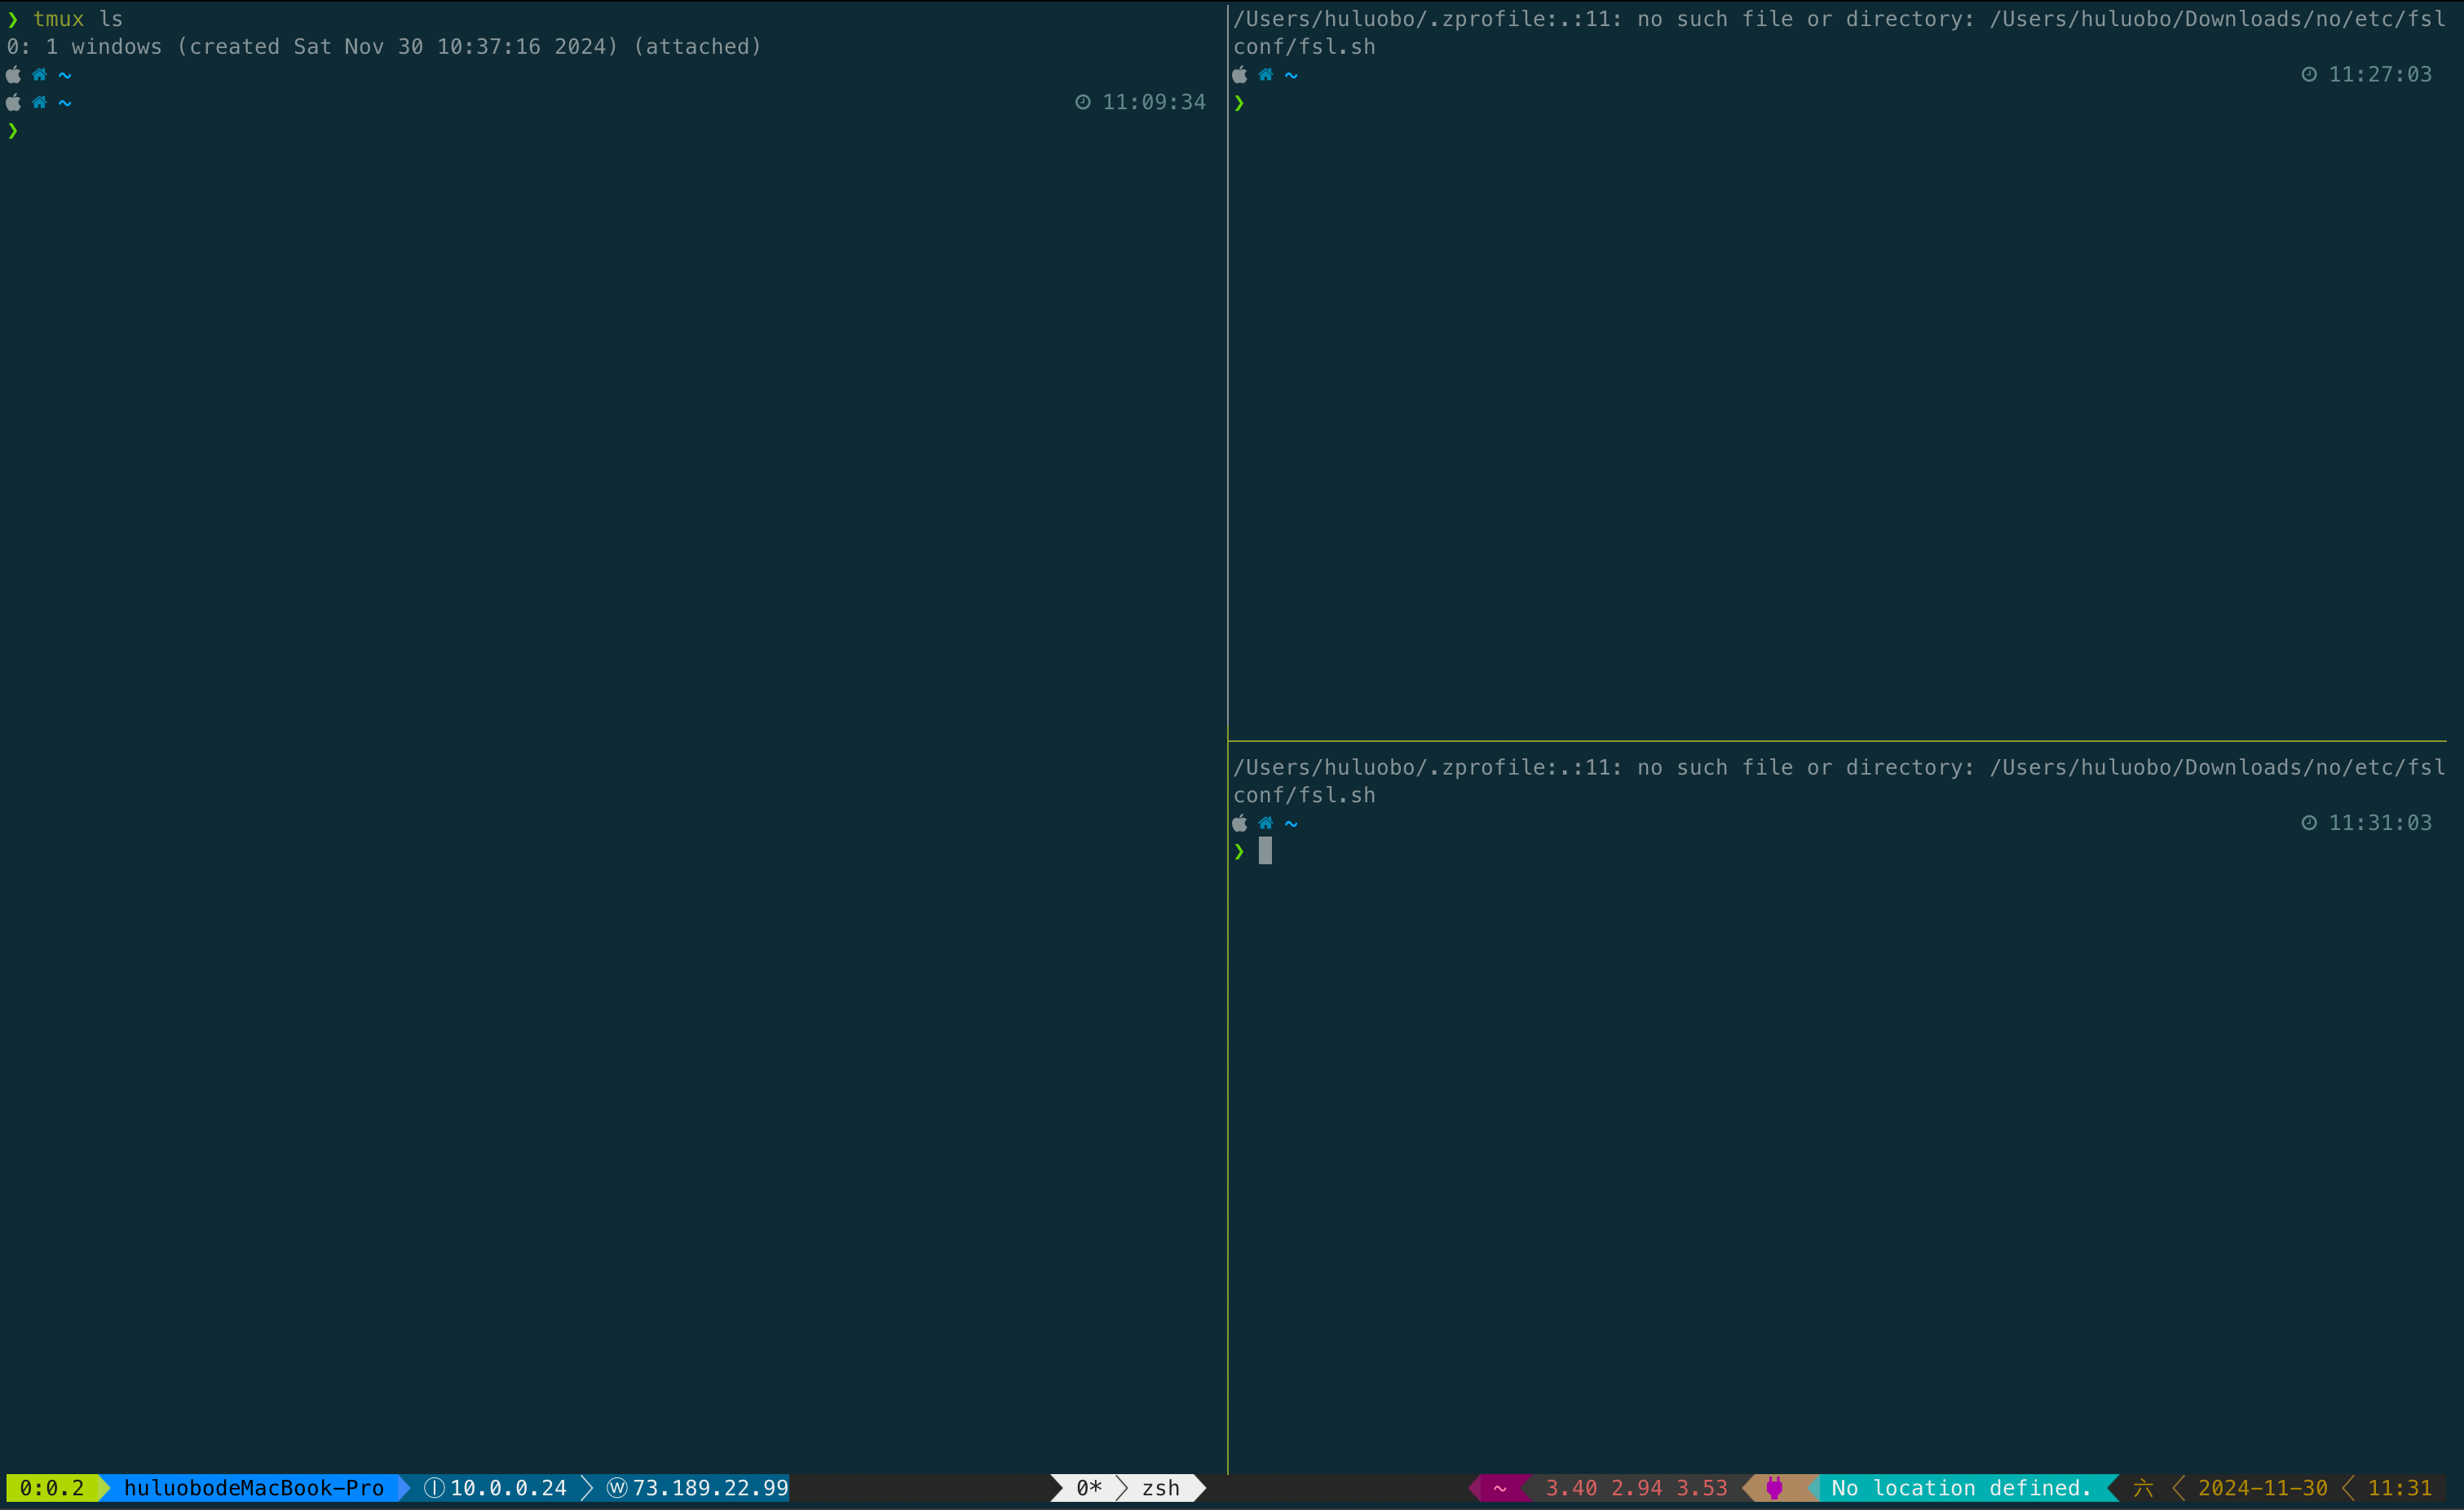The width and height of the screenshot is (2464, 1510).
Task: Click the clock icon beside 11:31:03
Action: pos(2308,822)
